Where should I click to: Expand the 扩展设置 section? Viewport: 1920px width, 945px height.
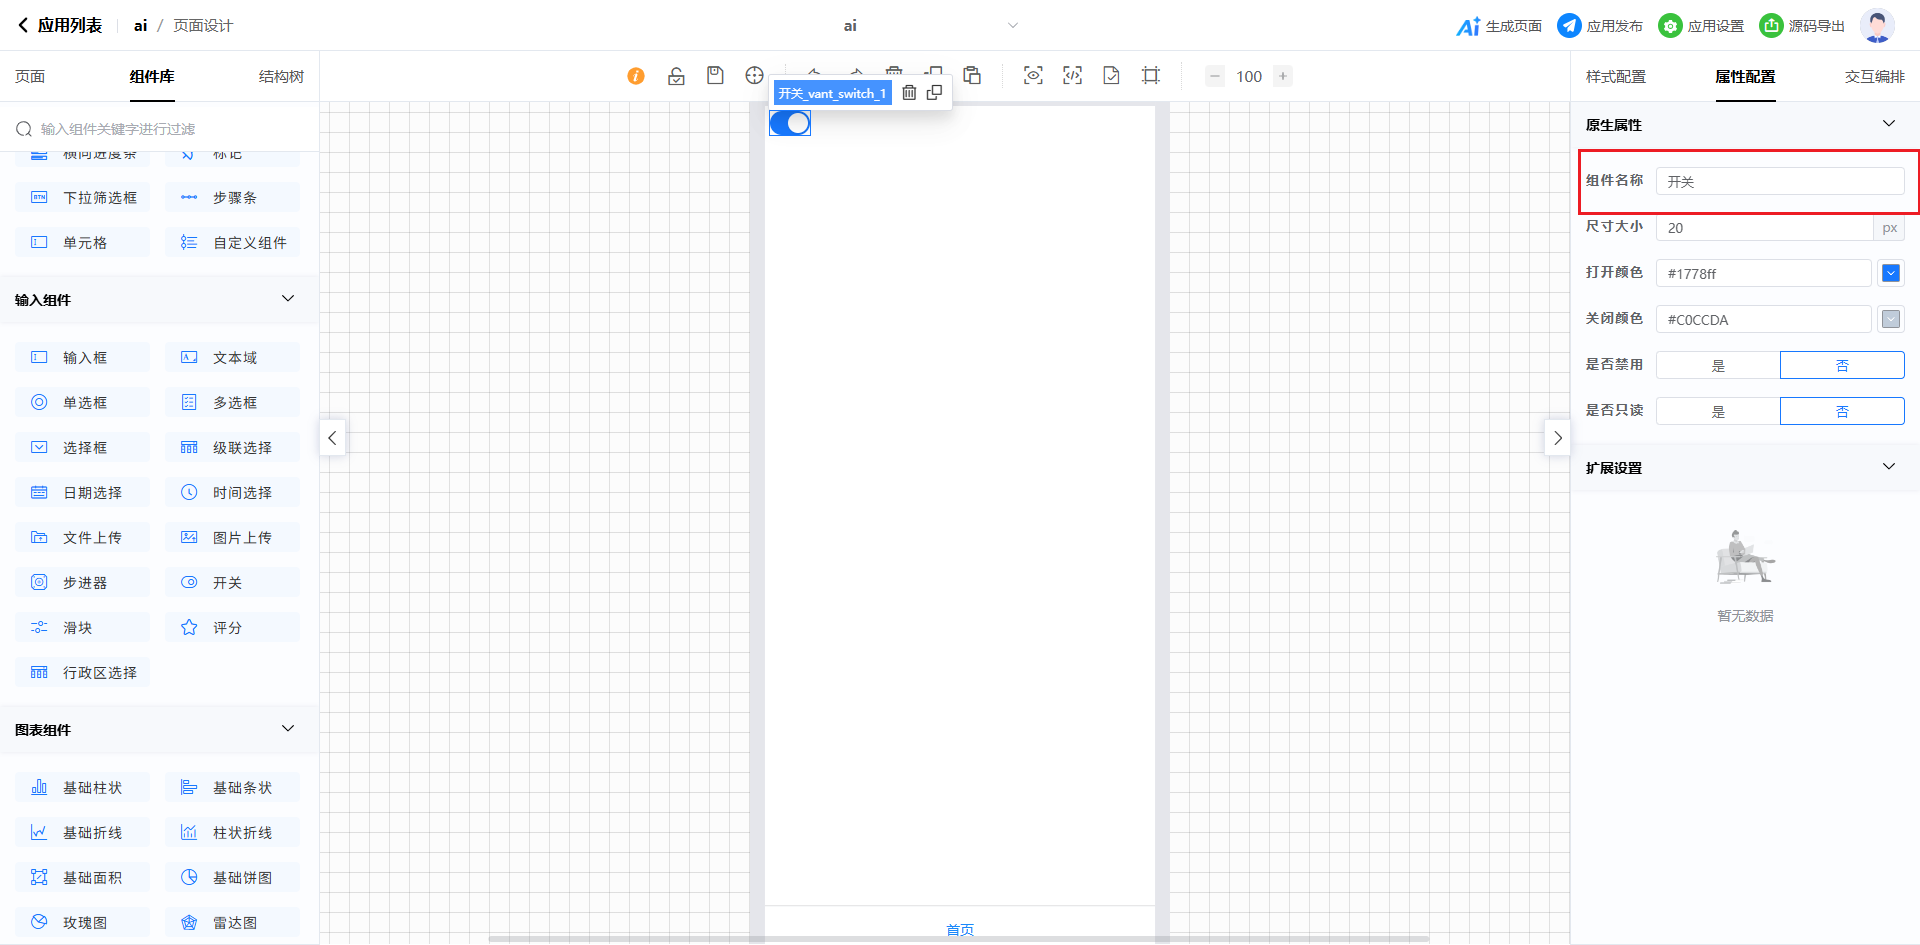(1888, 467)
